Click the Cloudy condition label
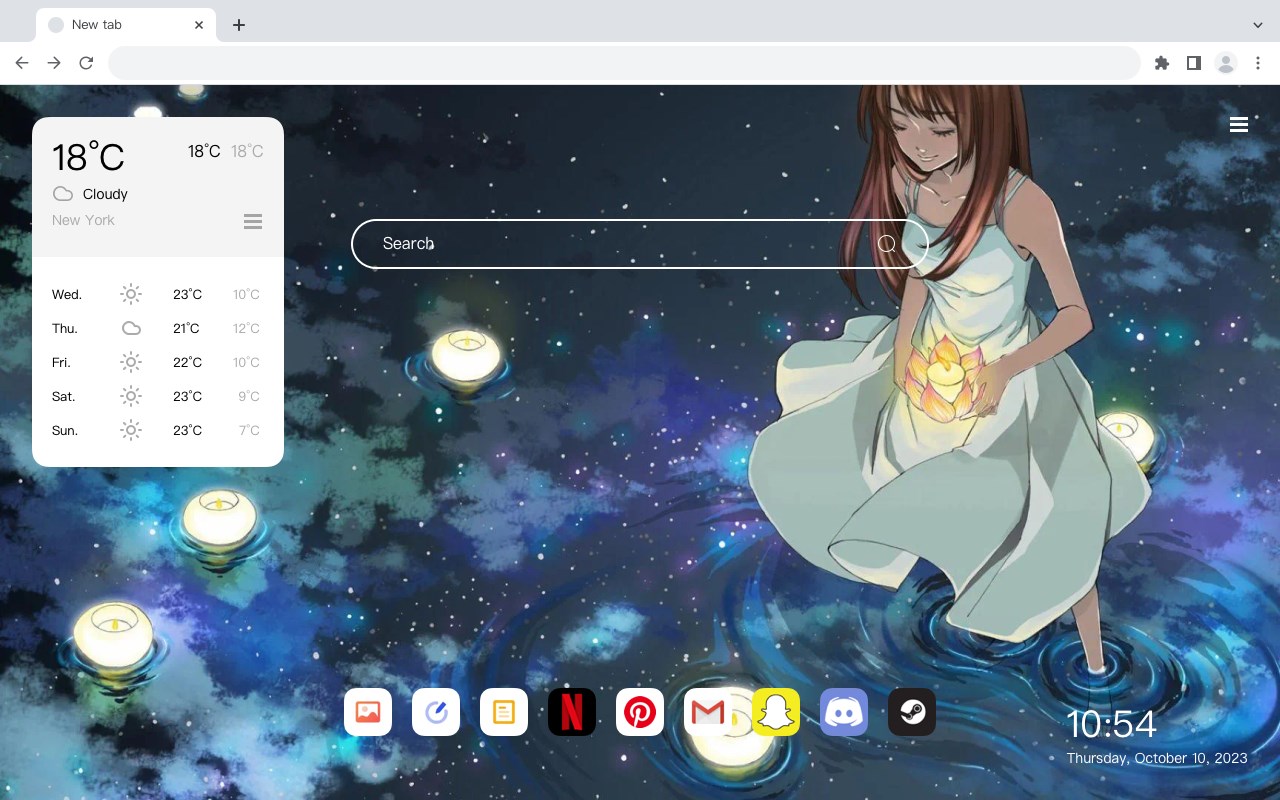1280x800 pixels. (x=105, y=194)
